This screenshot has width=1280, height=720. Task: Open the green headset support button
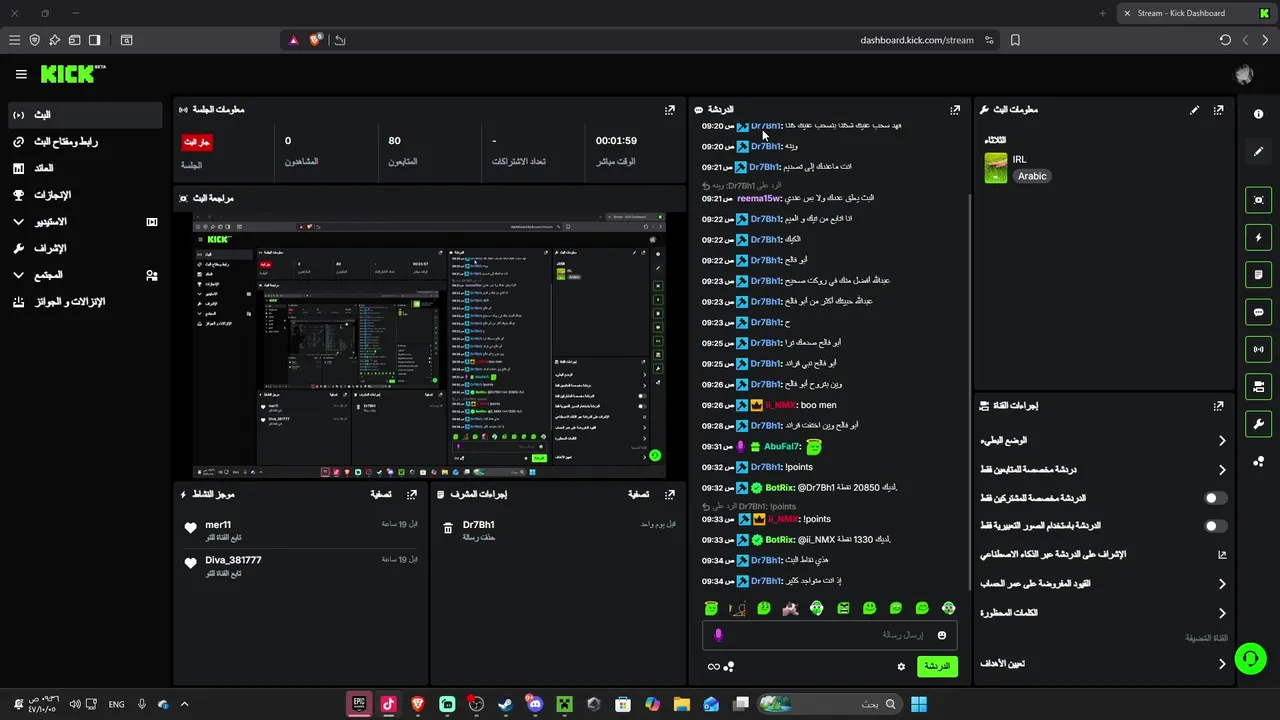(x=1250, y=657)
